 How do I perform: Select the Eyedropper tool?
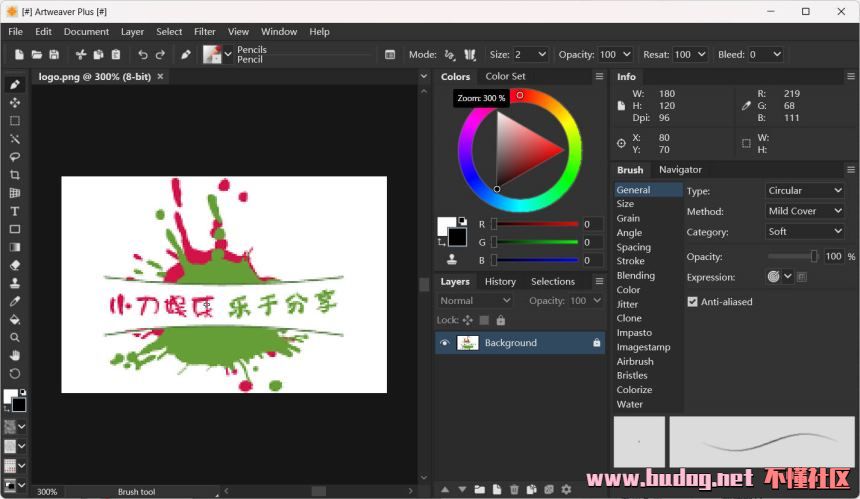[15, 302]
